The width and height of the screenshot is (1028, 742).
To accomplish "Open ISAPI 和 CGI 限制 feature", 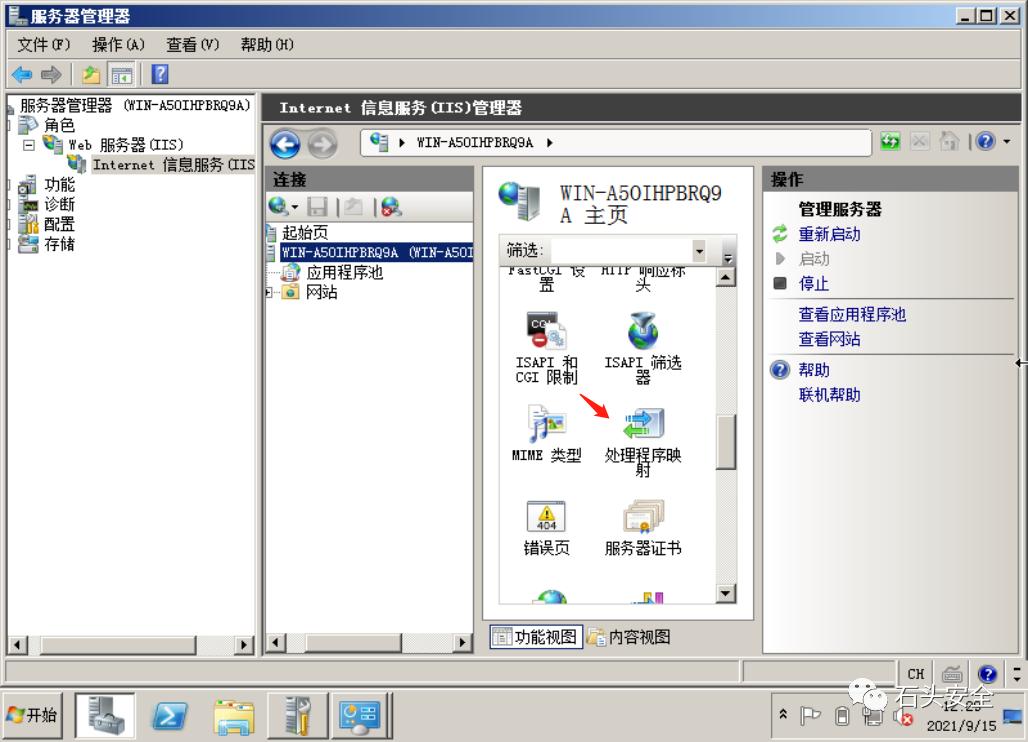I will point(546,348).
